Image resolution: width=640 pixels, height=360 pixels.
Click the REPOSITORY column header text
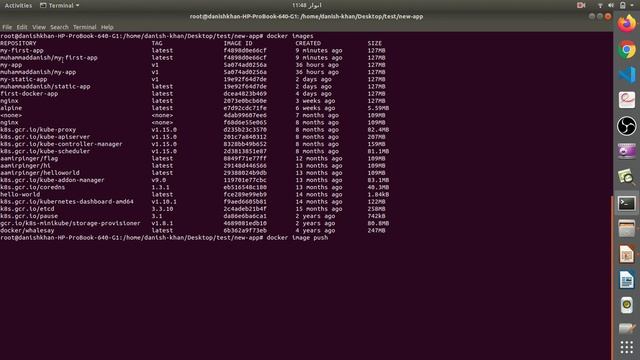click(x=18, y=43)
